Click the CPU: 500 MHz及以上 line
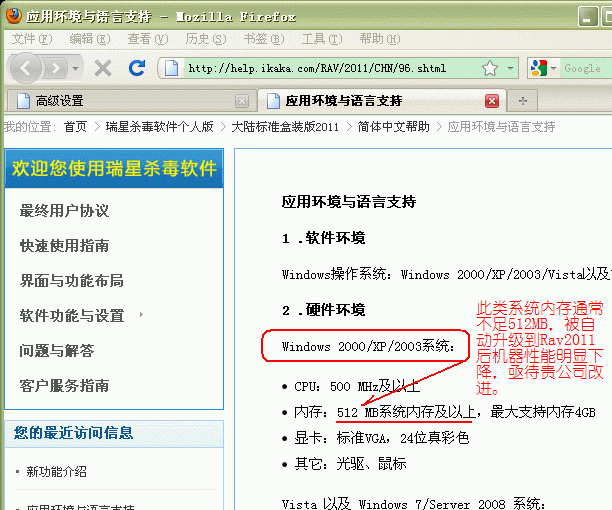 coord(357,387)
